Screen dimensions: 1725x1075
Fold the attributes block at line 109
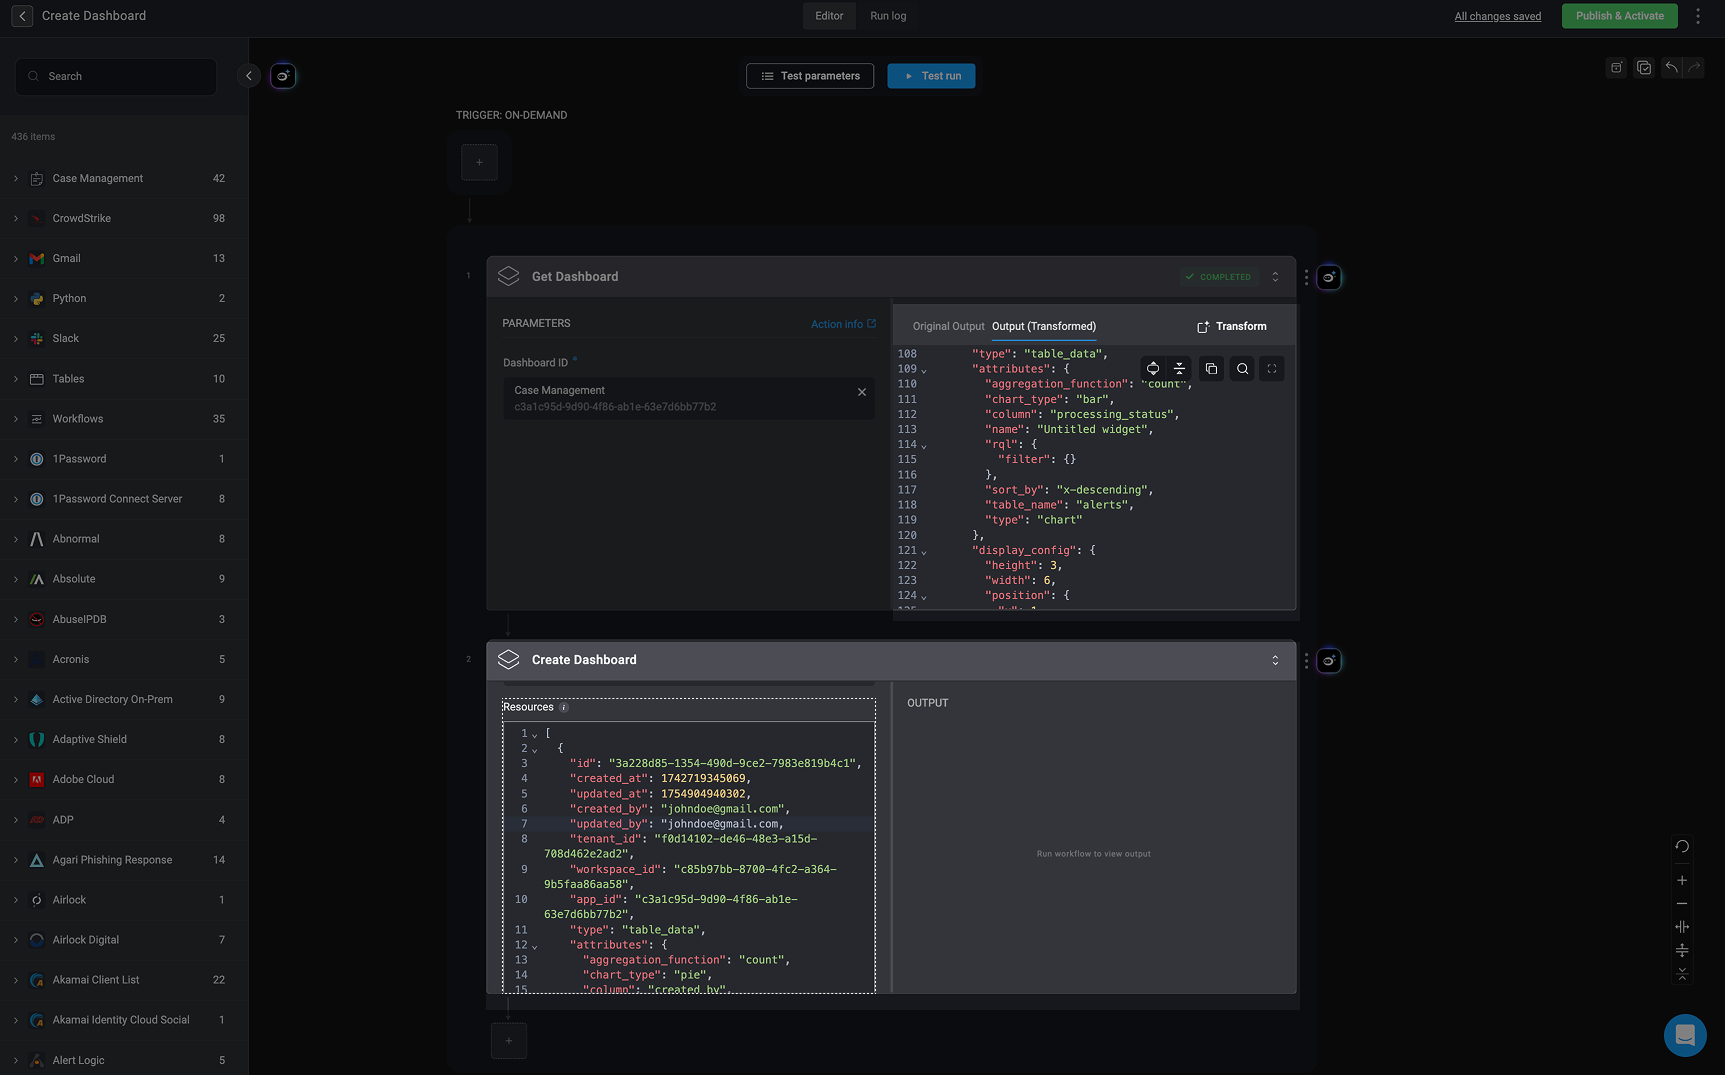923,371
